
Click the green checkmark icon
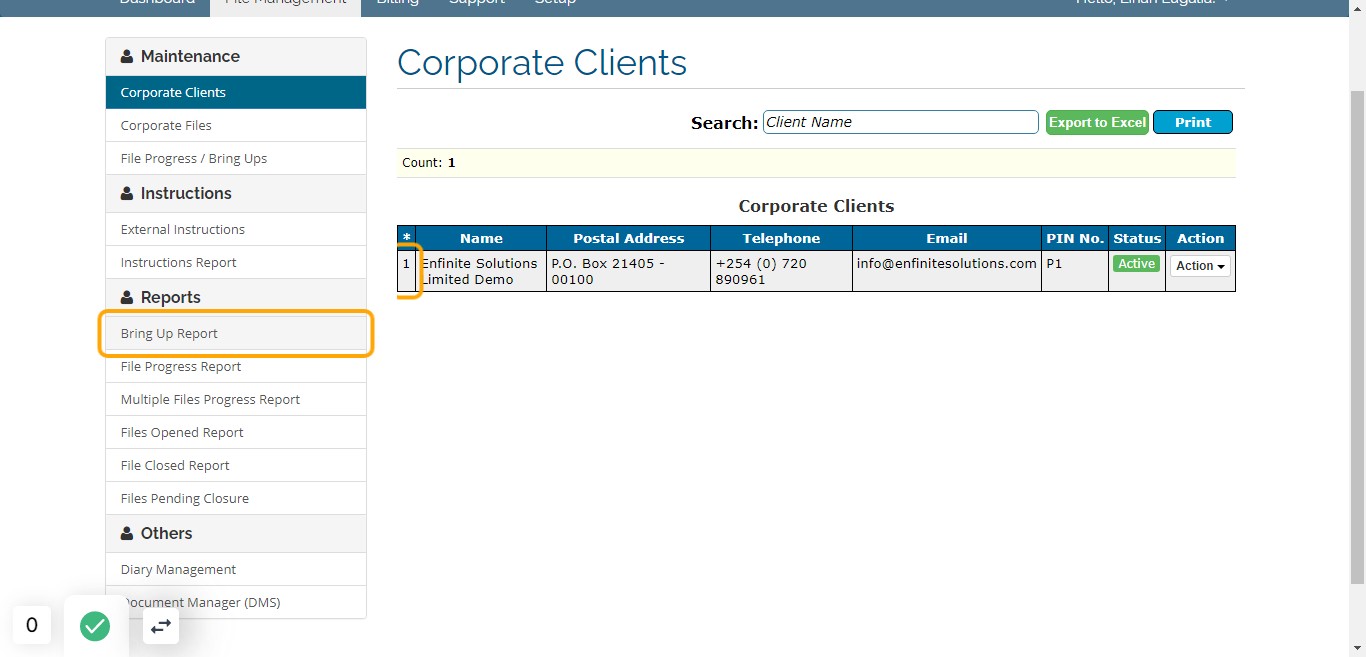(x=95, y=626)
